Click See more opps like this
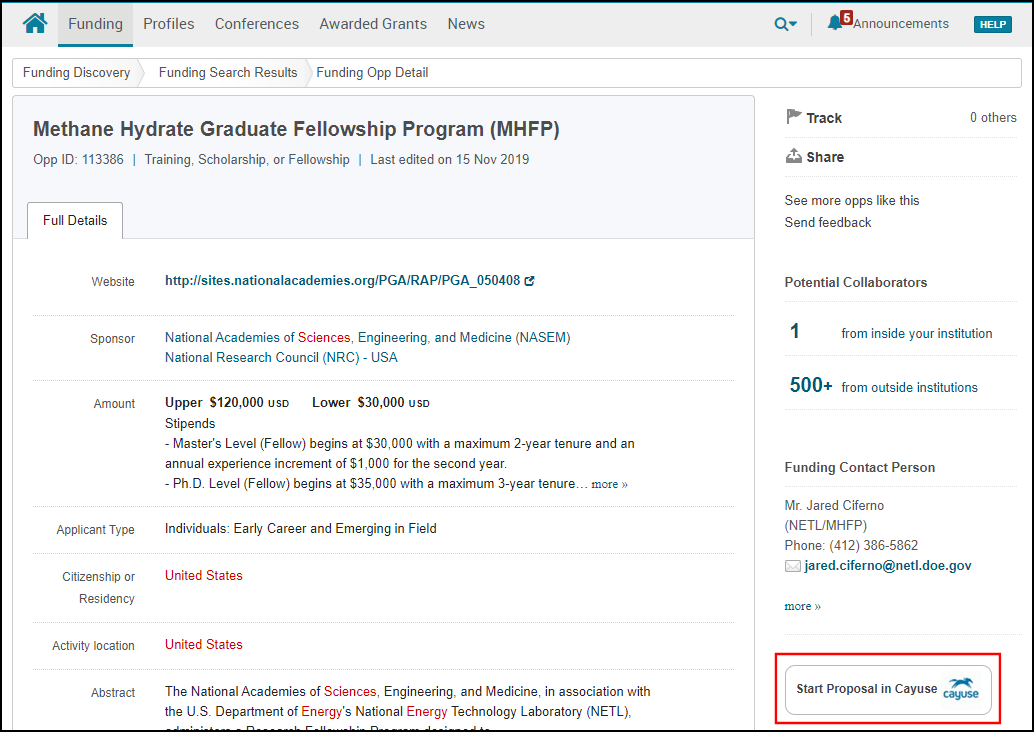1034x732 pixels. pos(851,200)
